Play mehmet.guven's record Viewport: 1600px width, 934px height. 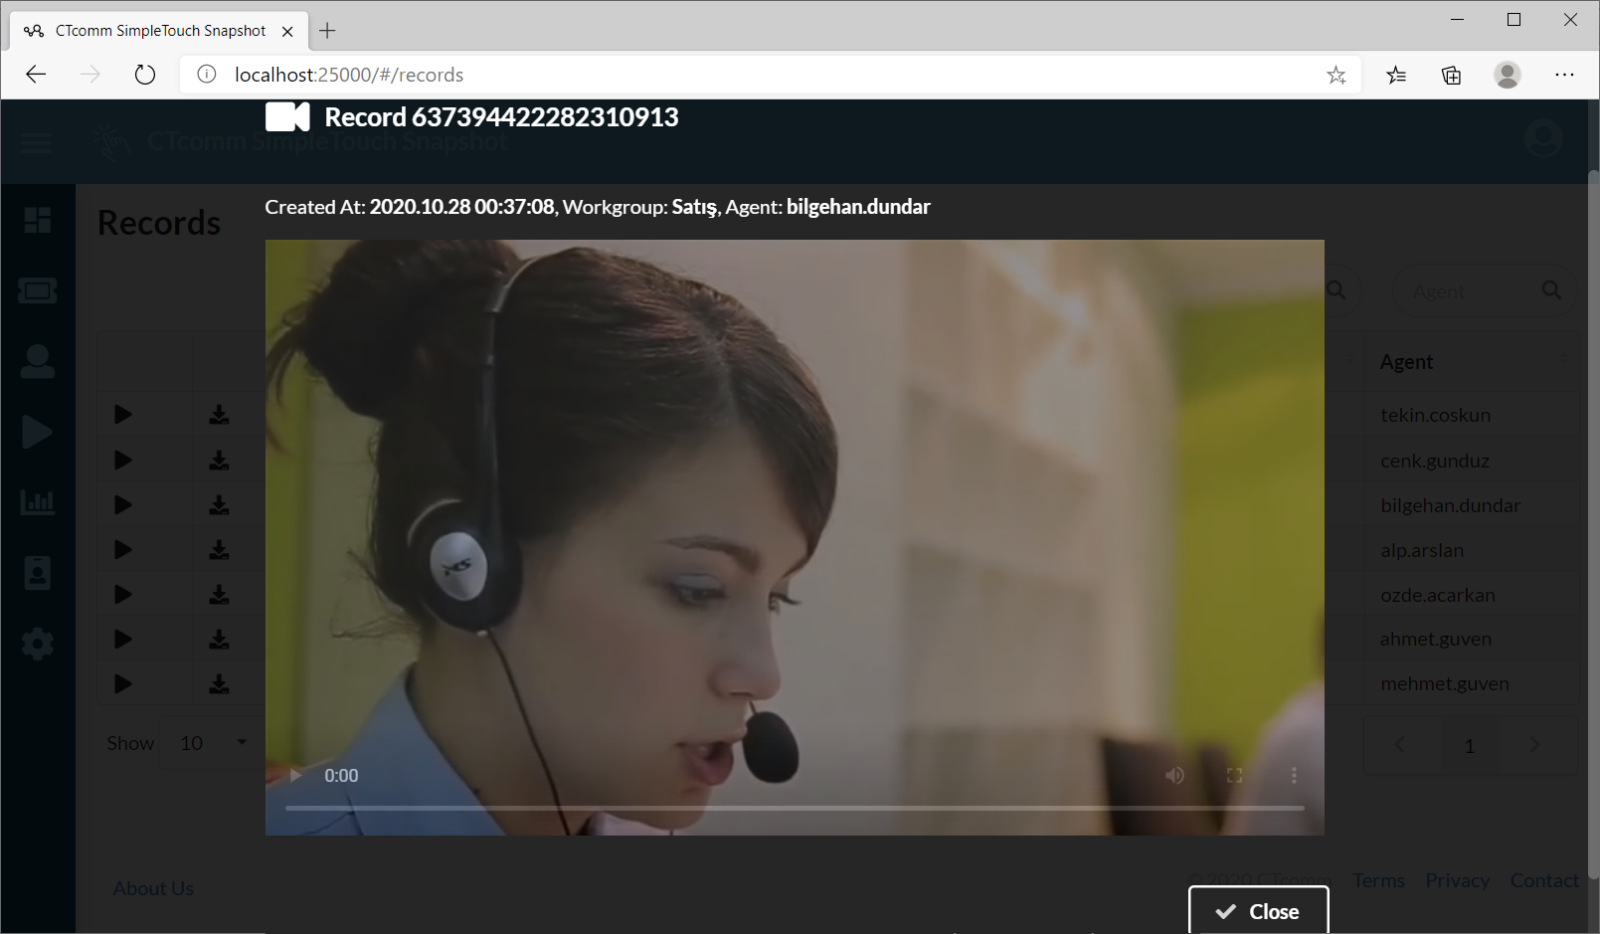tap(123, 684)
